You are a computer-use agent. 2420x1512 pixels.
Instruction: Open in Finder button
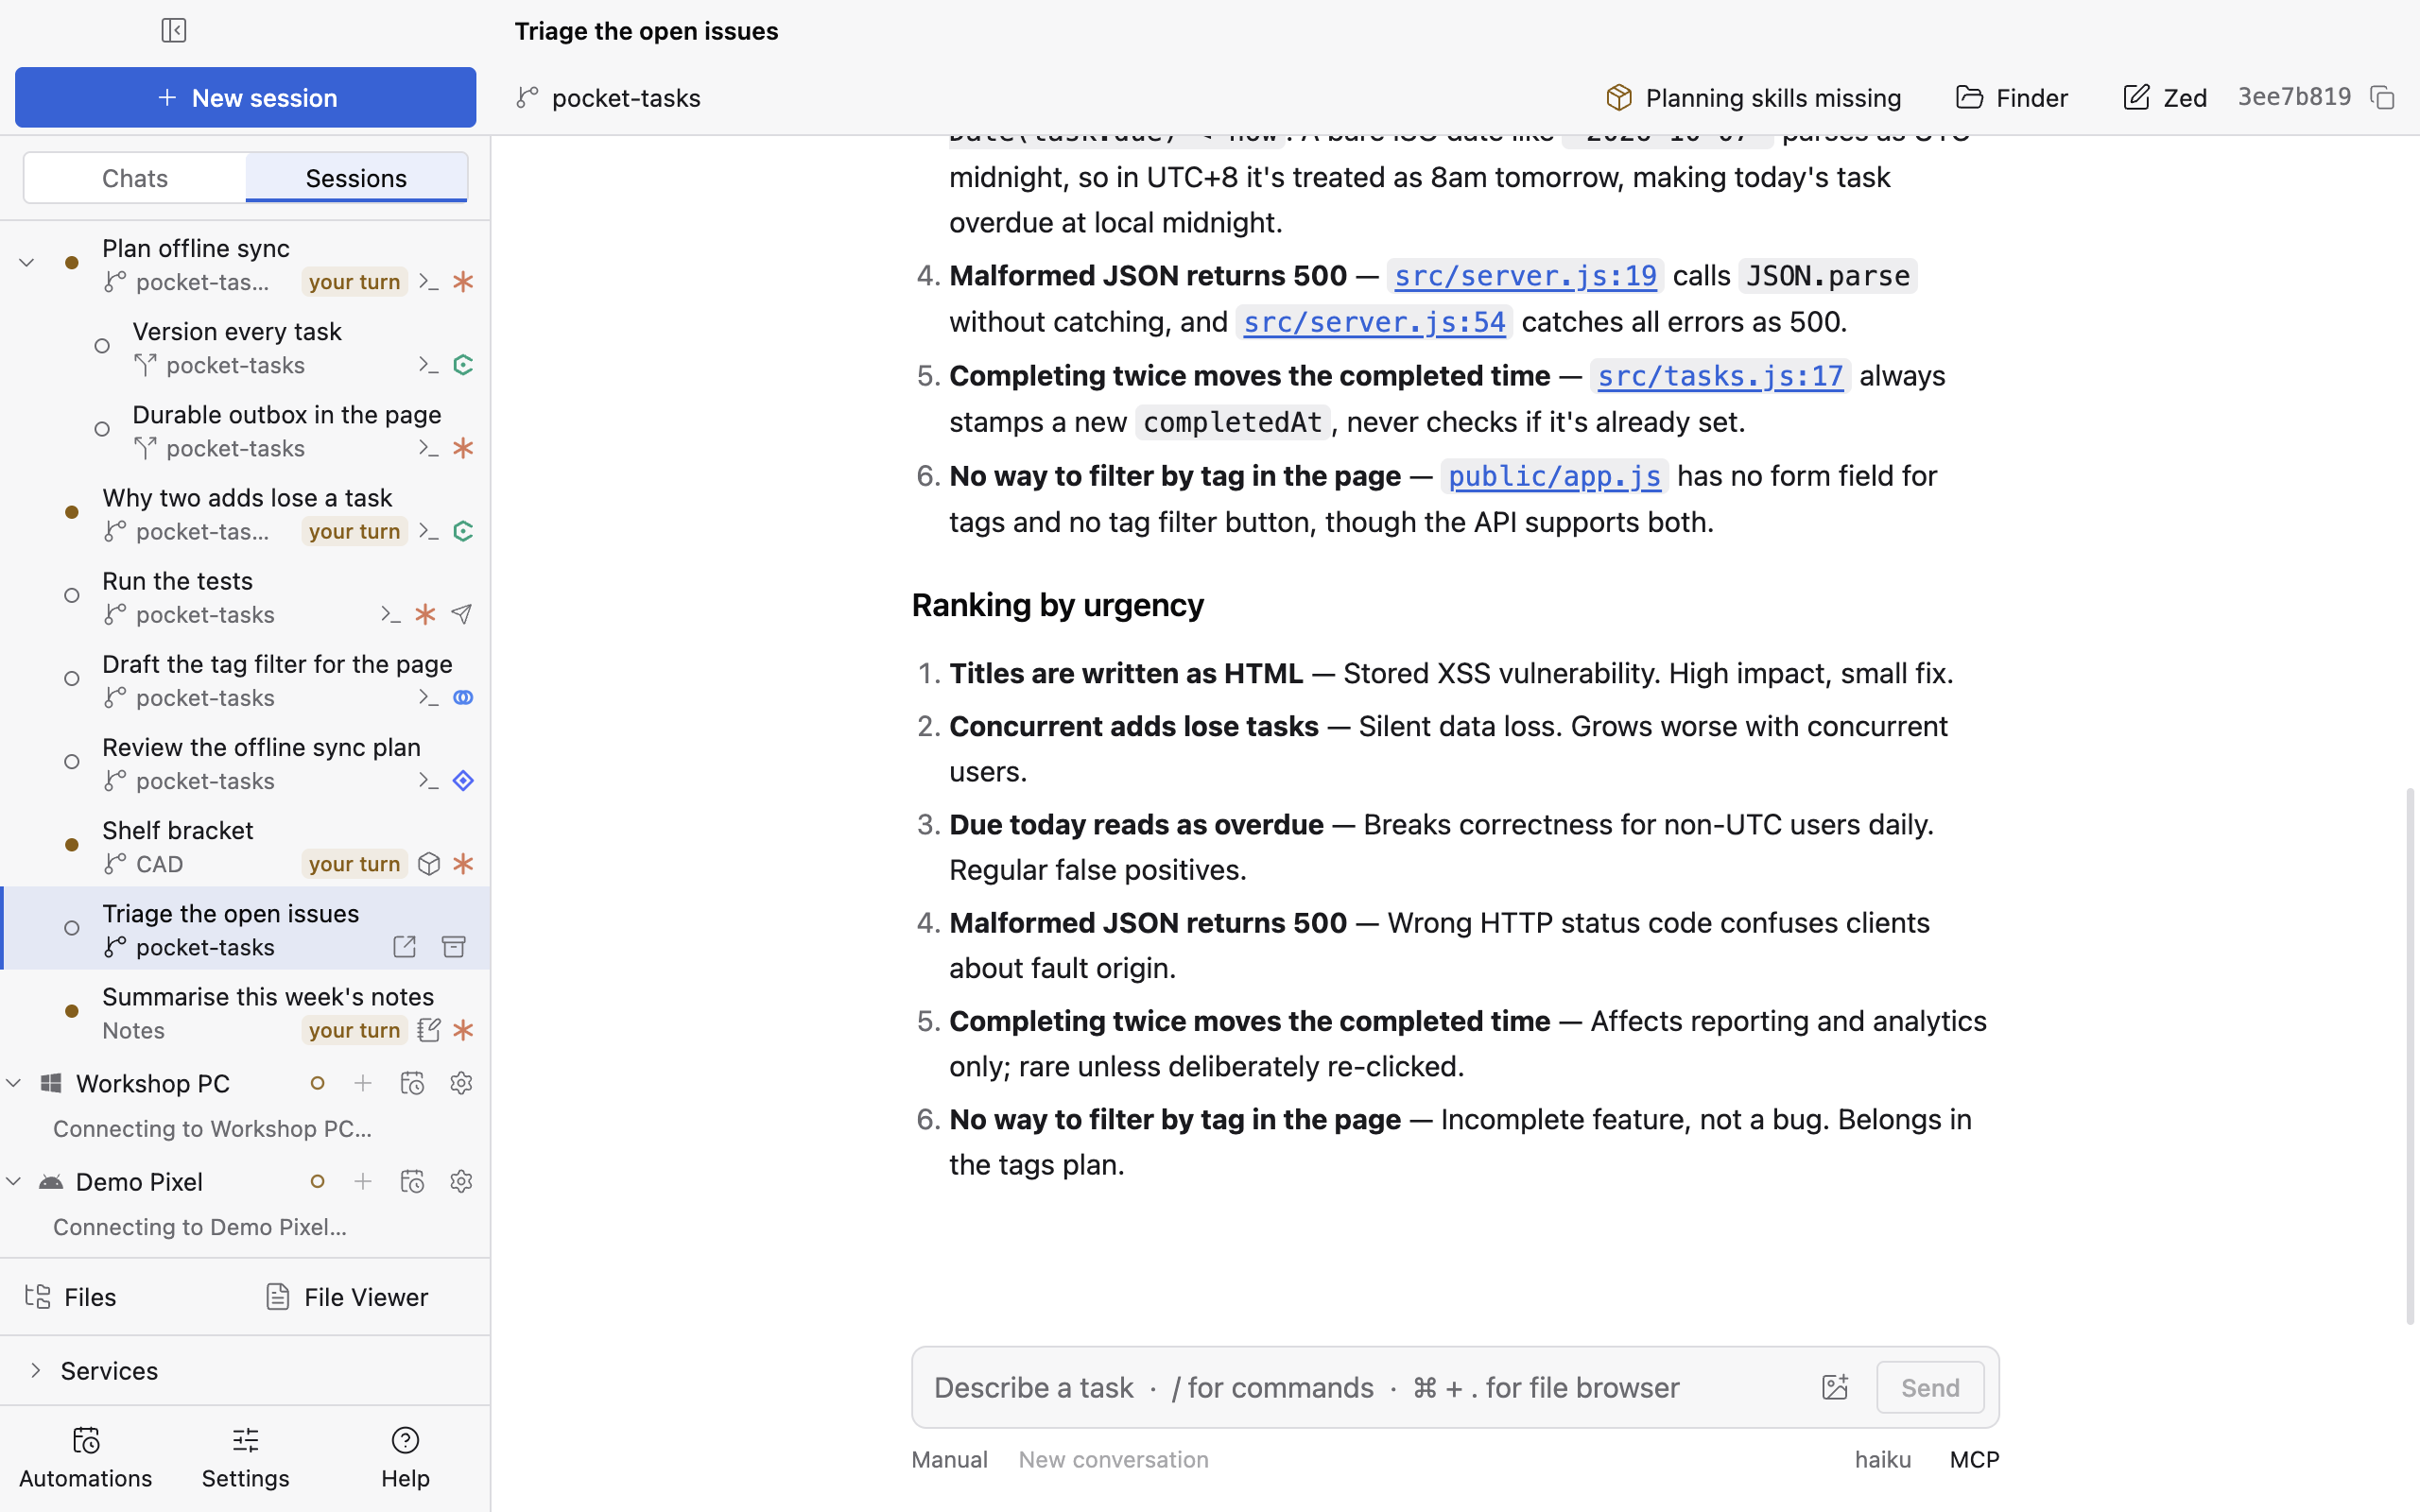pyautogui.click(x=2012, y=98)
